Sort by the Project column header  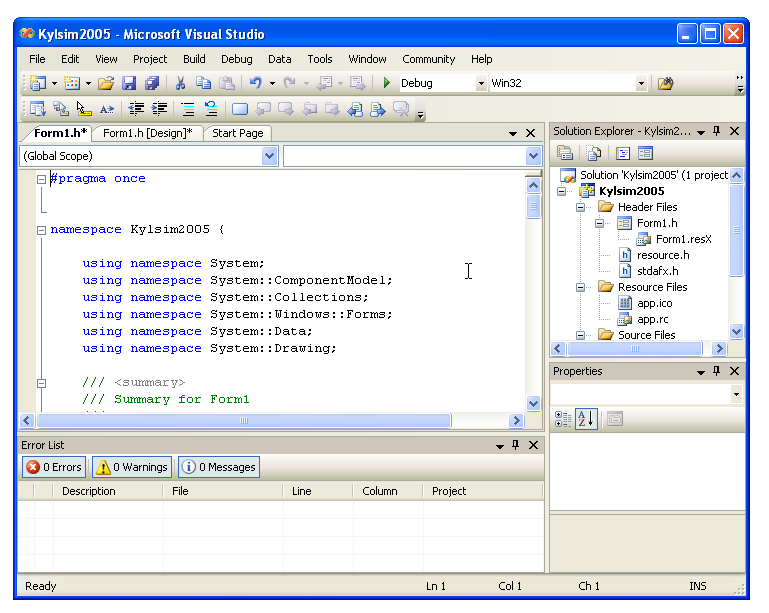pyautogui.click(x=483, y=491)
